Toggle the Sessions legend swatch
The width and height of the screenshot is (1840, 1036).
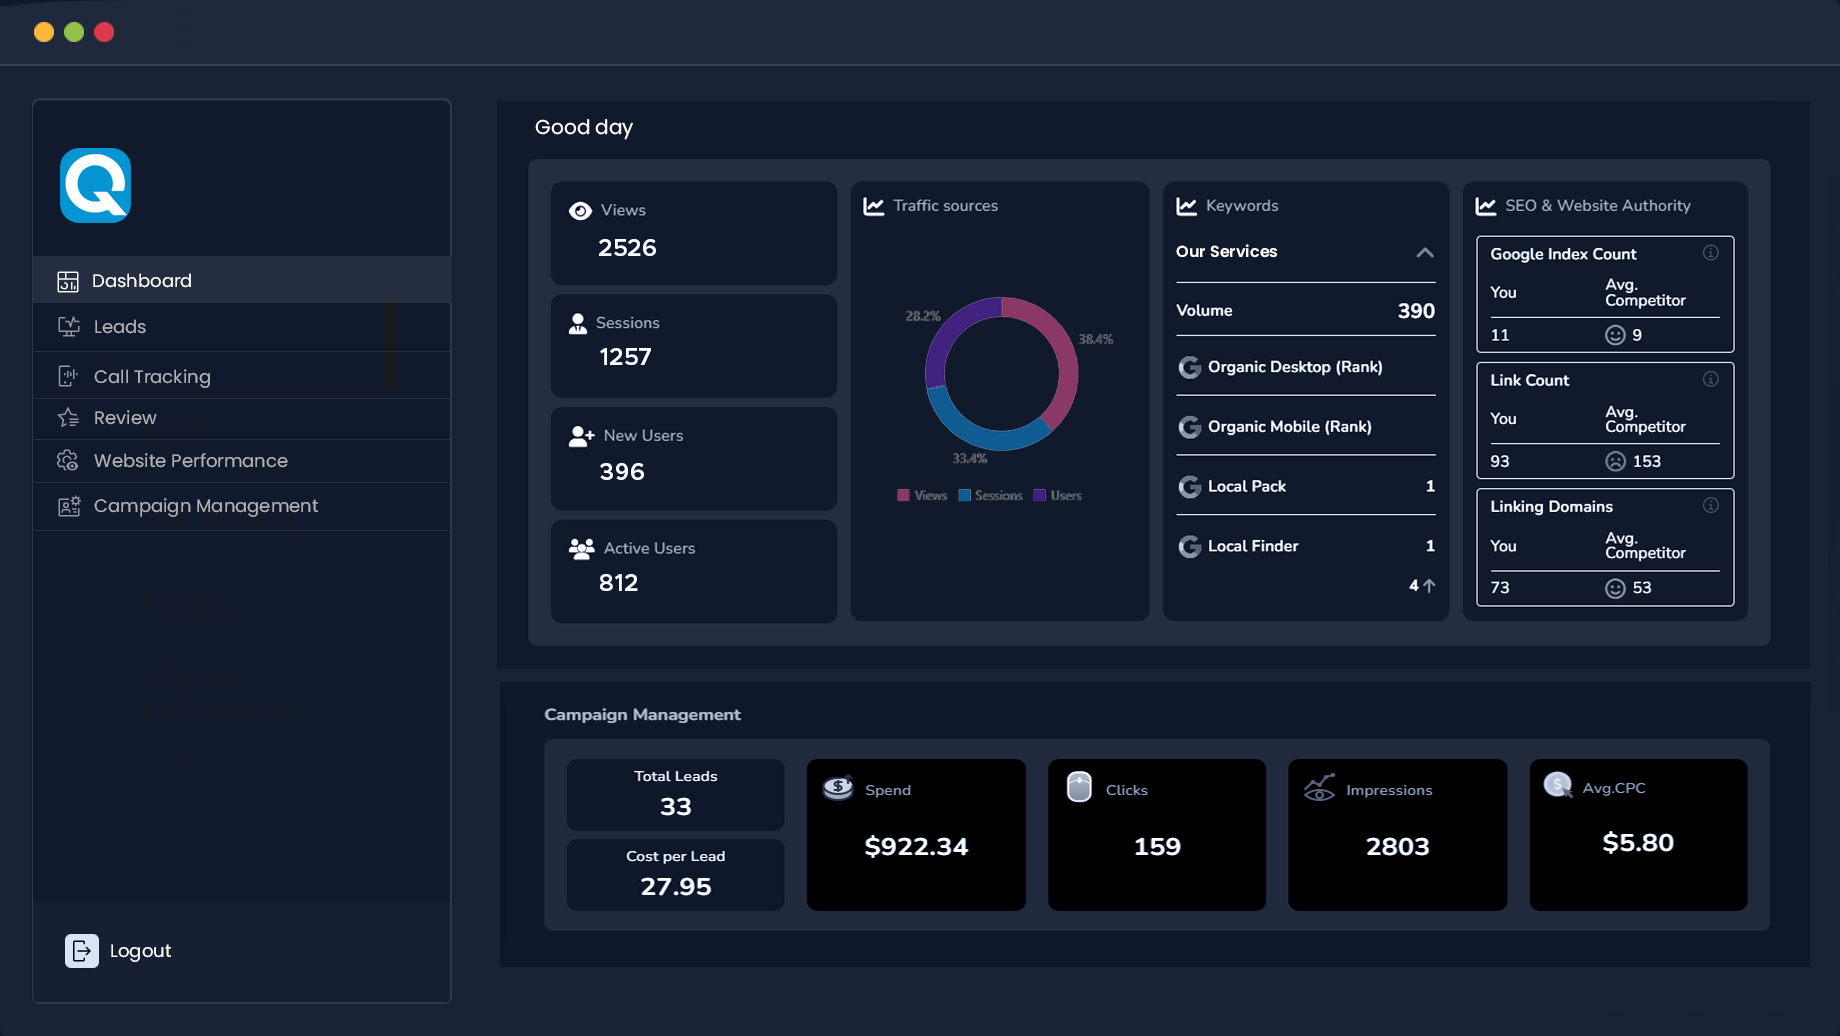[x=964, y=496]
